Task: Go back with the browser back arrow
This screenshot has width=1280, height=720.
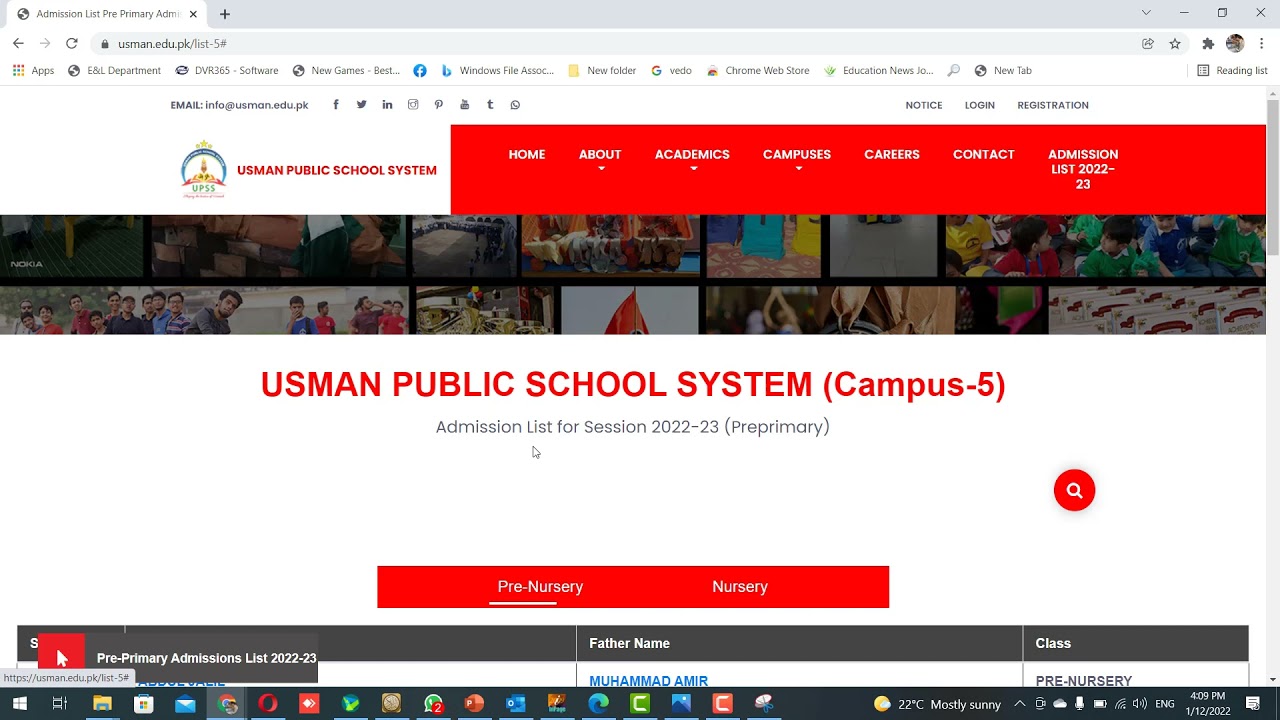Action: click(18, 43)
